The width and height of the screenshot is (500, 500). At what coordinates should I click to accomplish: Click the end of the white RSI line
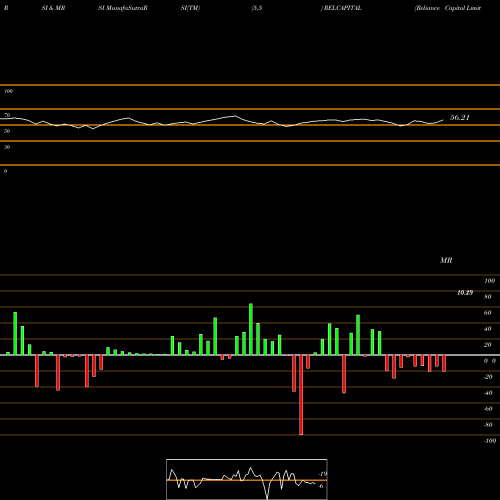point(443,120)
